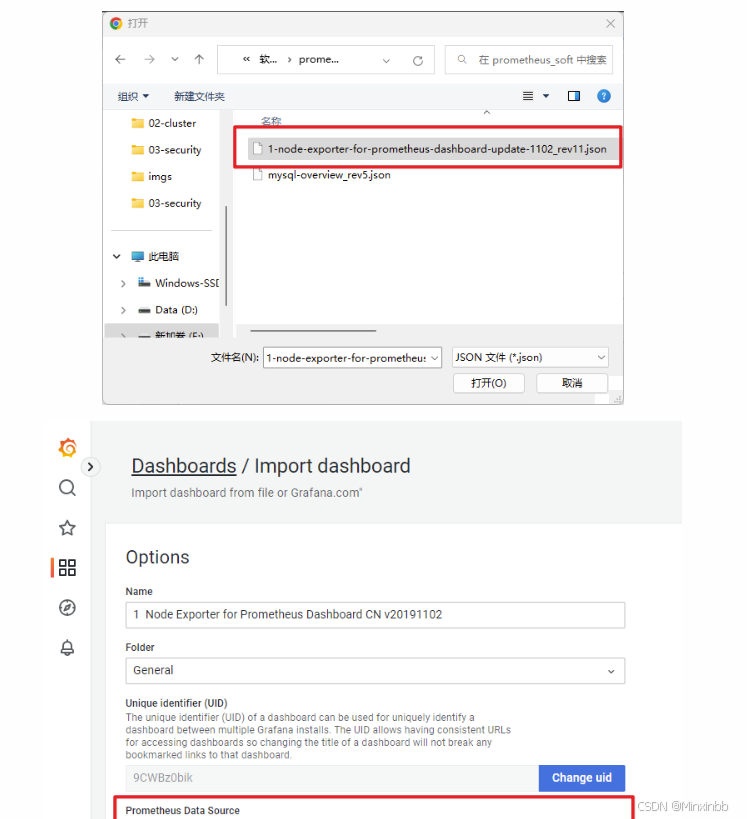Viewport: 747px width, 819px height.
Task: Select the 02-cluster folder
Action: [164, 123]
